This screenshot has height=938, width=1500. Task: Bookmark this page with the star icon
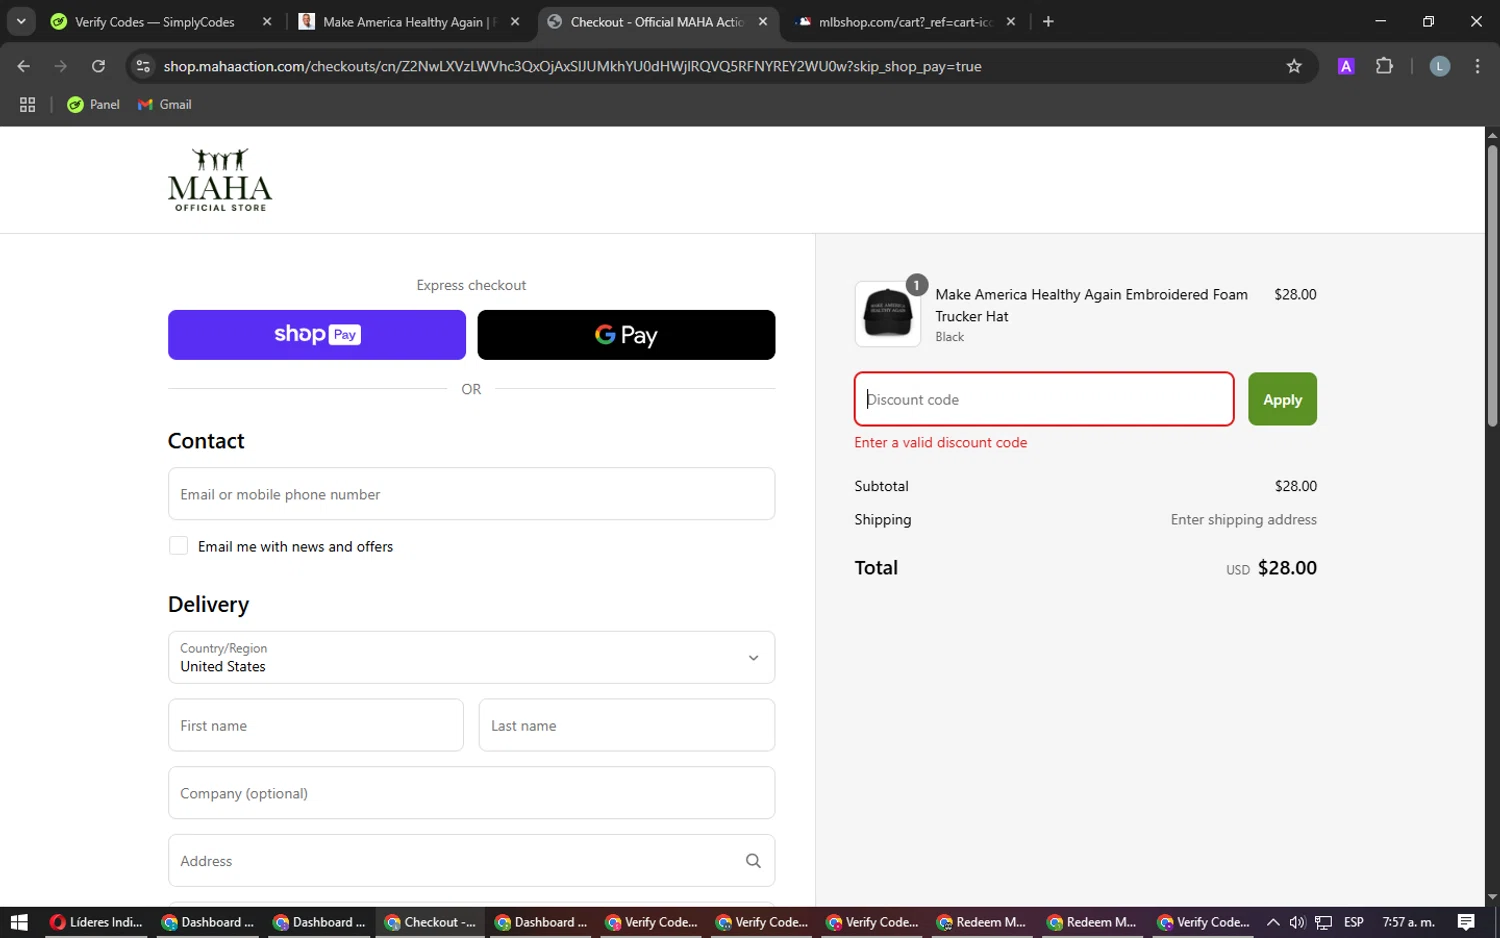[x=1294, y=66]
